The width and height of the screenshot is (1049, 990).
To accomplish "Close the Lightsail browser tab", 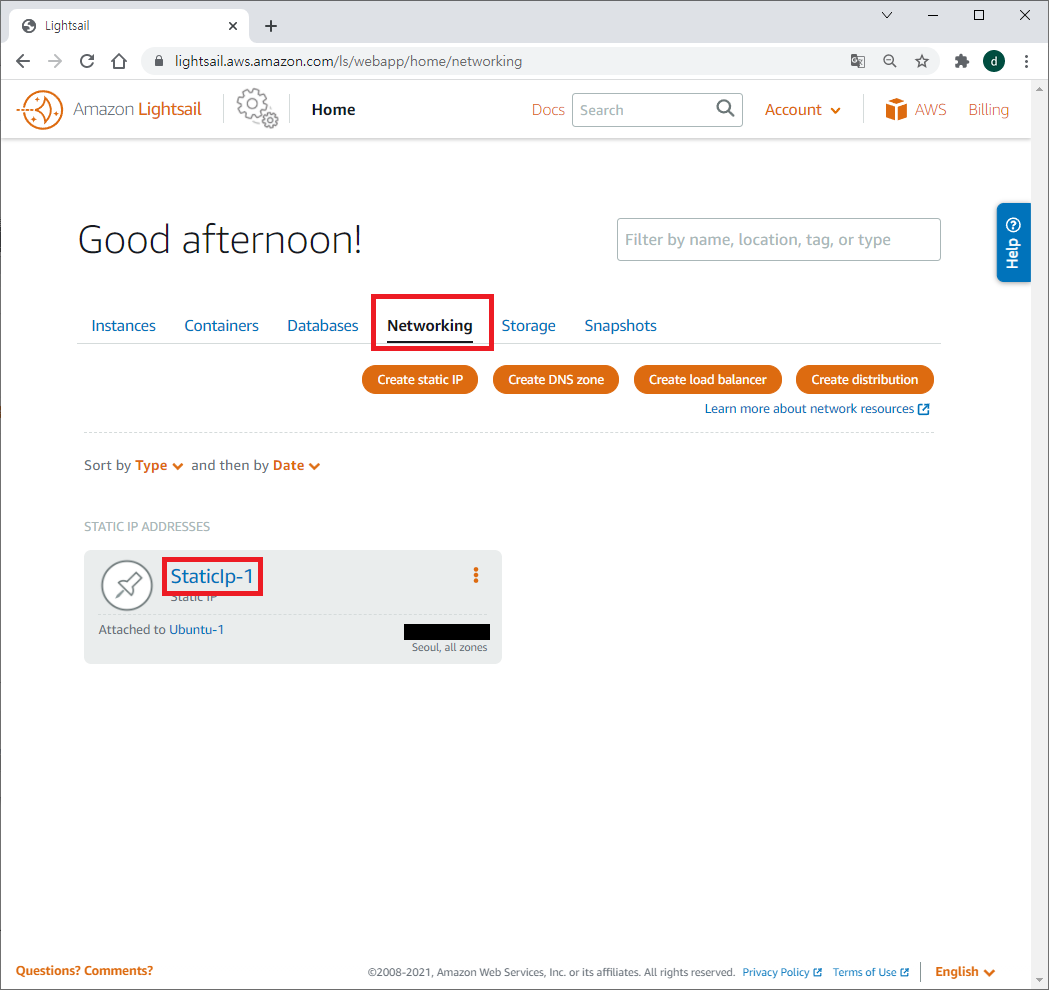I will click(233, 26).
